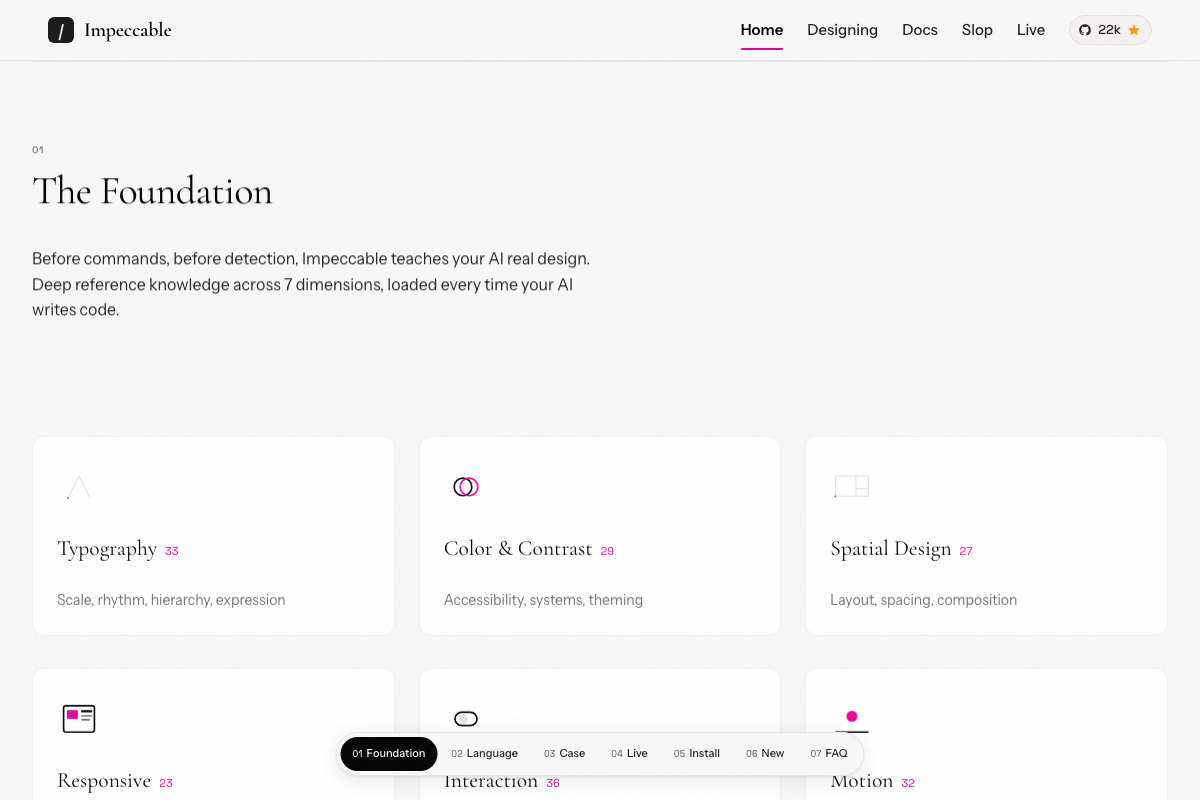This screenshot has height=800, width=1200.
Task: Click the Interaction card toggle icon
Action: click(x=466, y=719)
